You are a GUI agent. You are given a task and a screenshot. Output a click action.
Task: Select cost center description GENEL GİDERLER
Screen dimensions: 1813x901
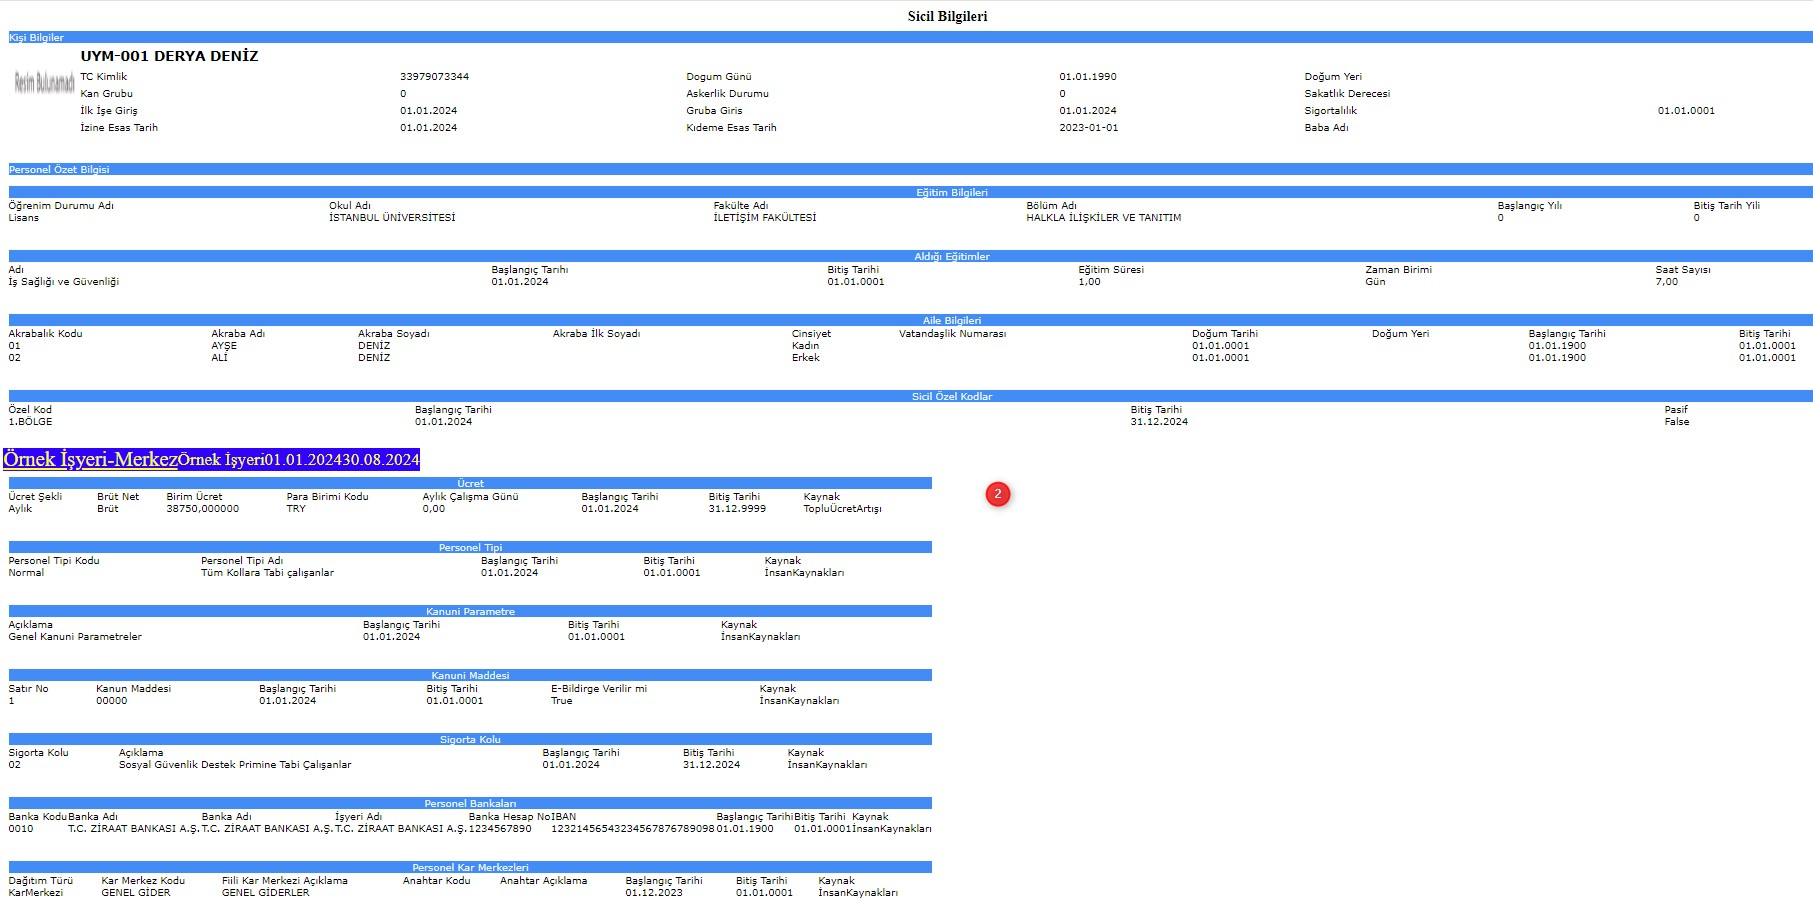[x=265, y=893]
